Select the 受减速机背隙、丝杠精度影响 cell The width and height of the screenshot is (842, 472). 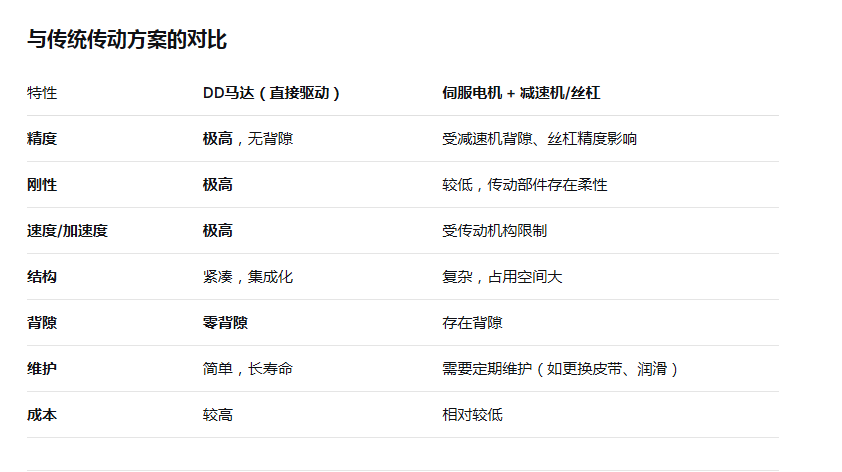click(x=539, y=139)
